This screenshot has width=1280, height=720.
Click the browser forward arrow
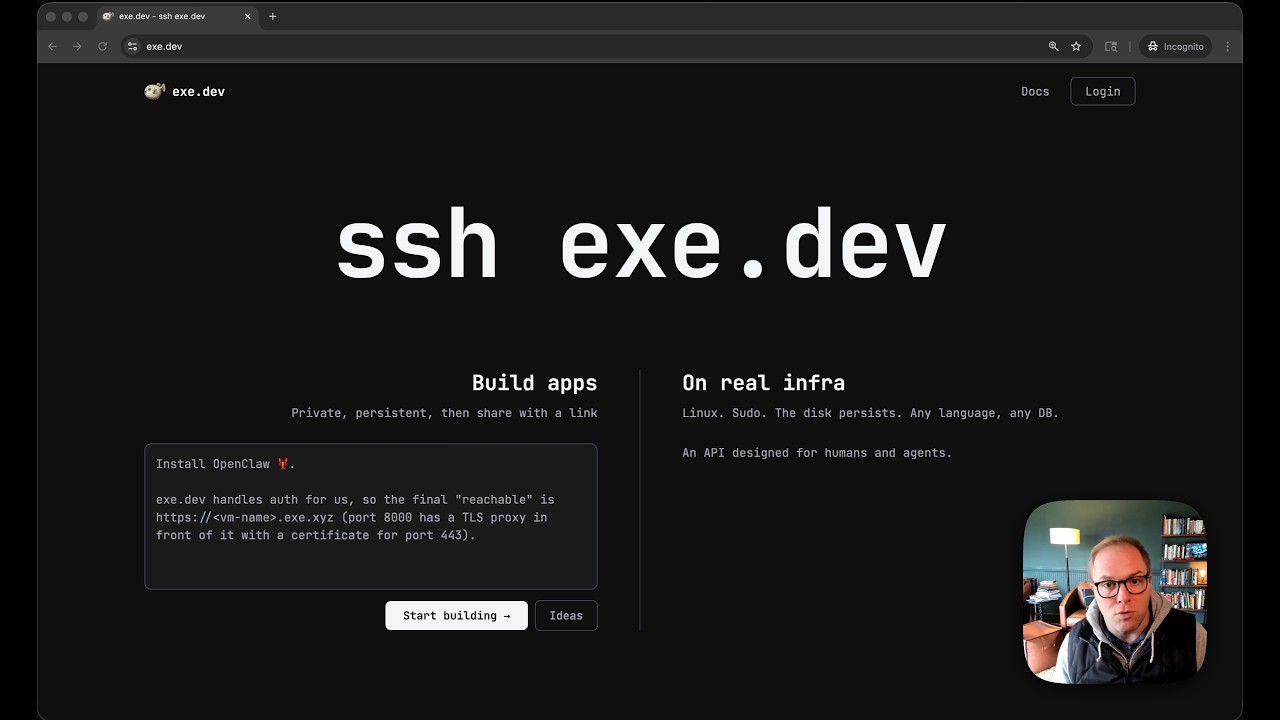tap(77, 46)
